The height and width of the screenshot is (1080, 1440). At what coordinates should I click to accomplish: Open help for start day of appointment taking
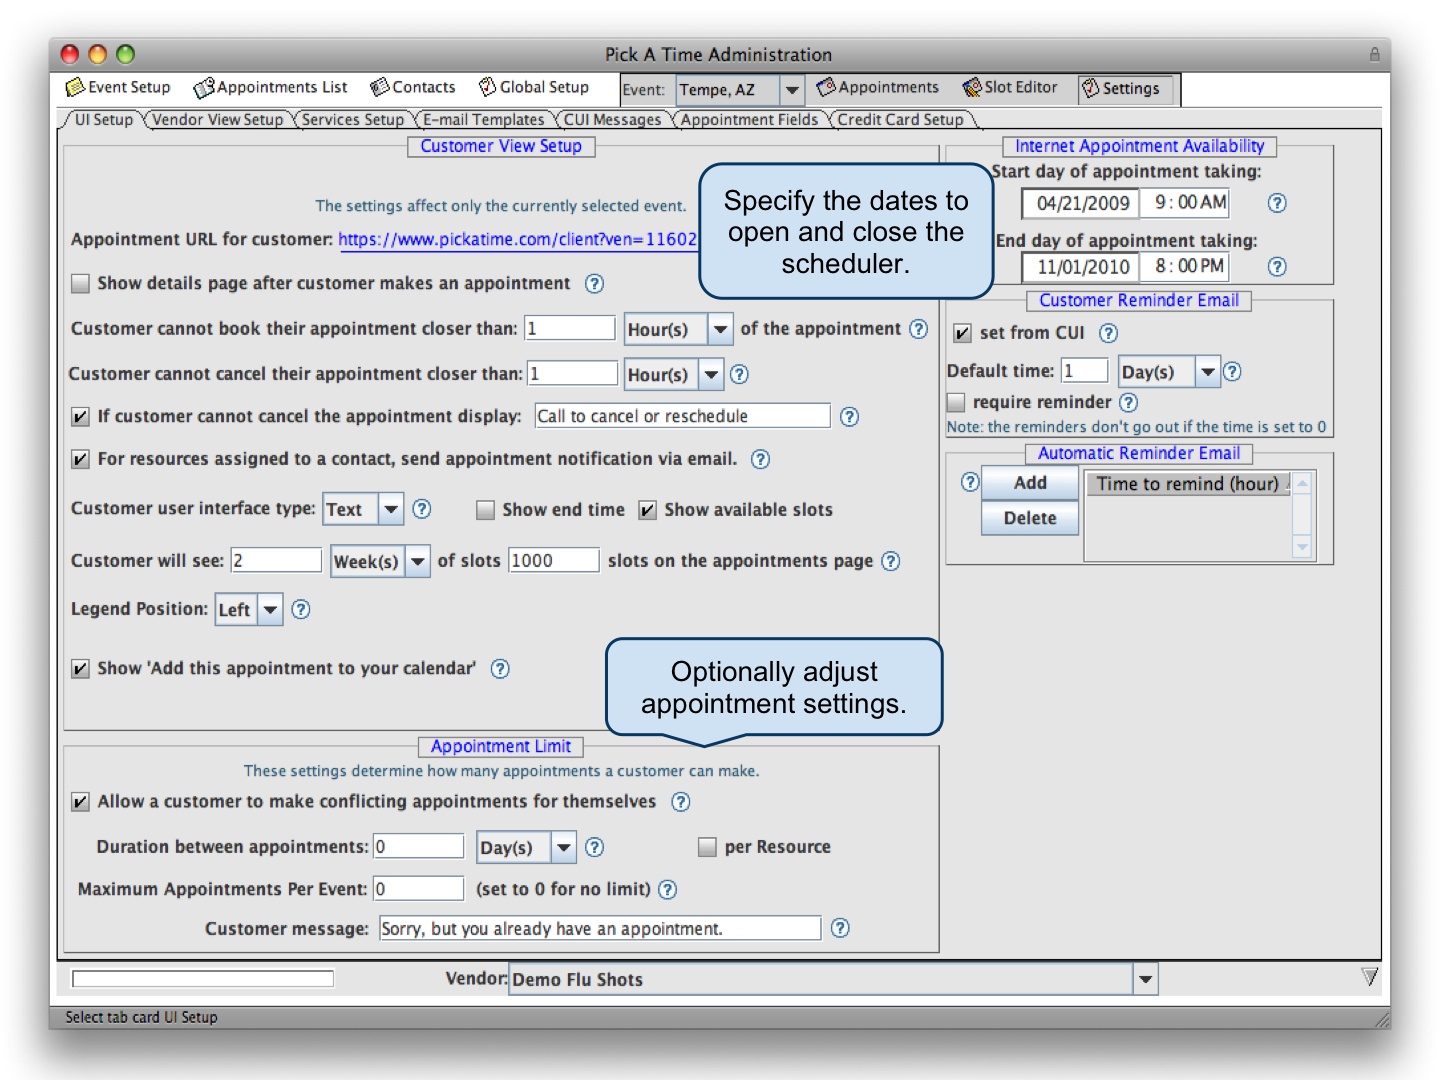point(1277,204)
